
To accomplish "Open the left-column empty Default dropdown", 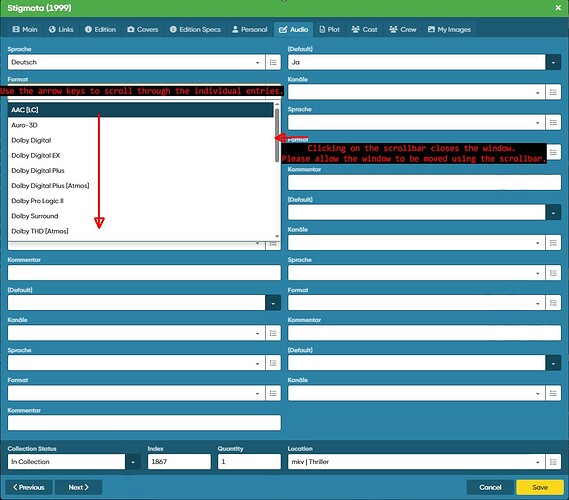I will tap(273, 303).
